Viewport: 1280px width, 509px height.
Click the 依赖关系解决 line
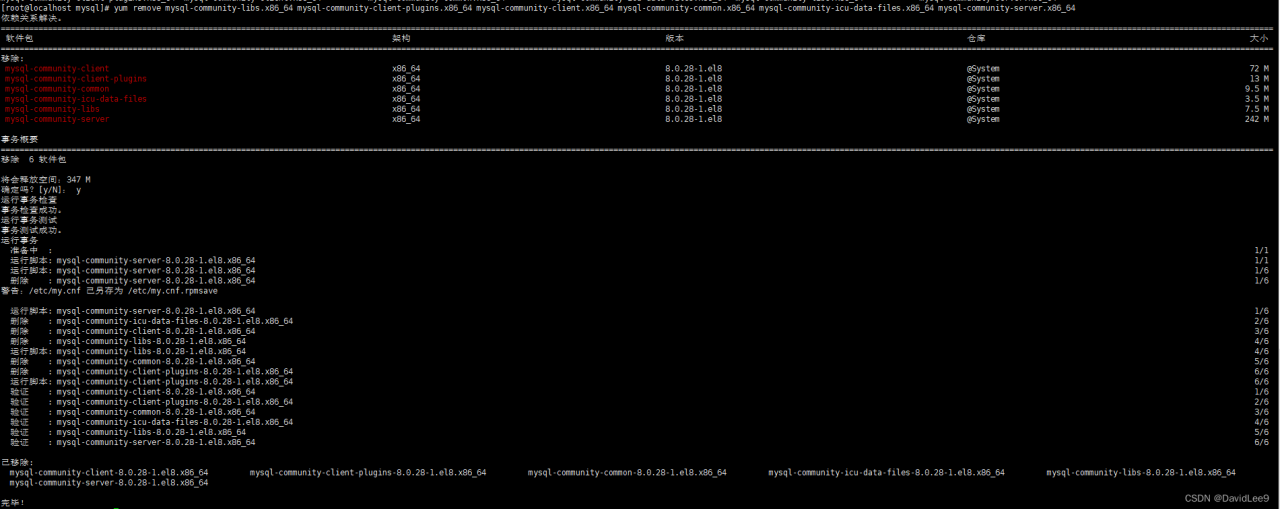coord(31,17)
